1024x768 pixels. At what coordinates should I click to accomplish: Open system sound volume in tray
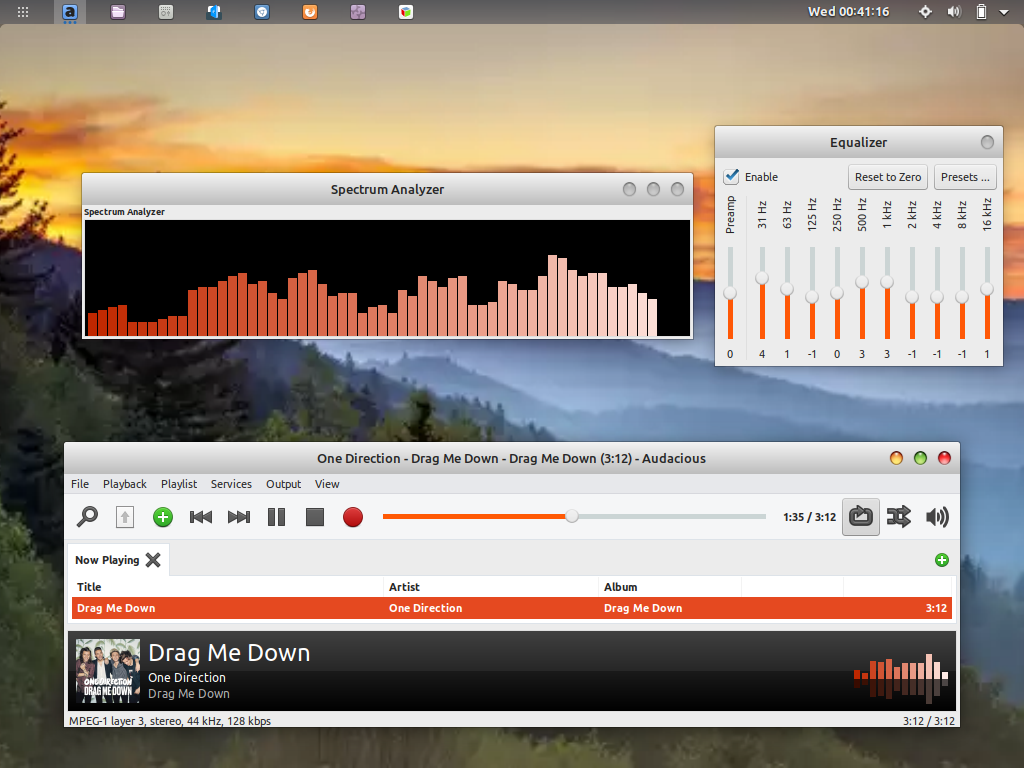[x=954, y=12]
